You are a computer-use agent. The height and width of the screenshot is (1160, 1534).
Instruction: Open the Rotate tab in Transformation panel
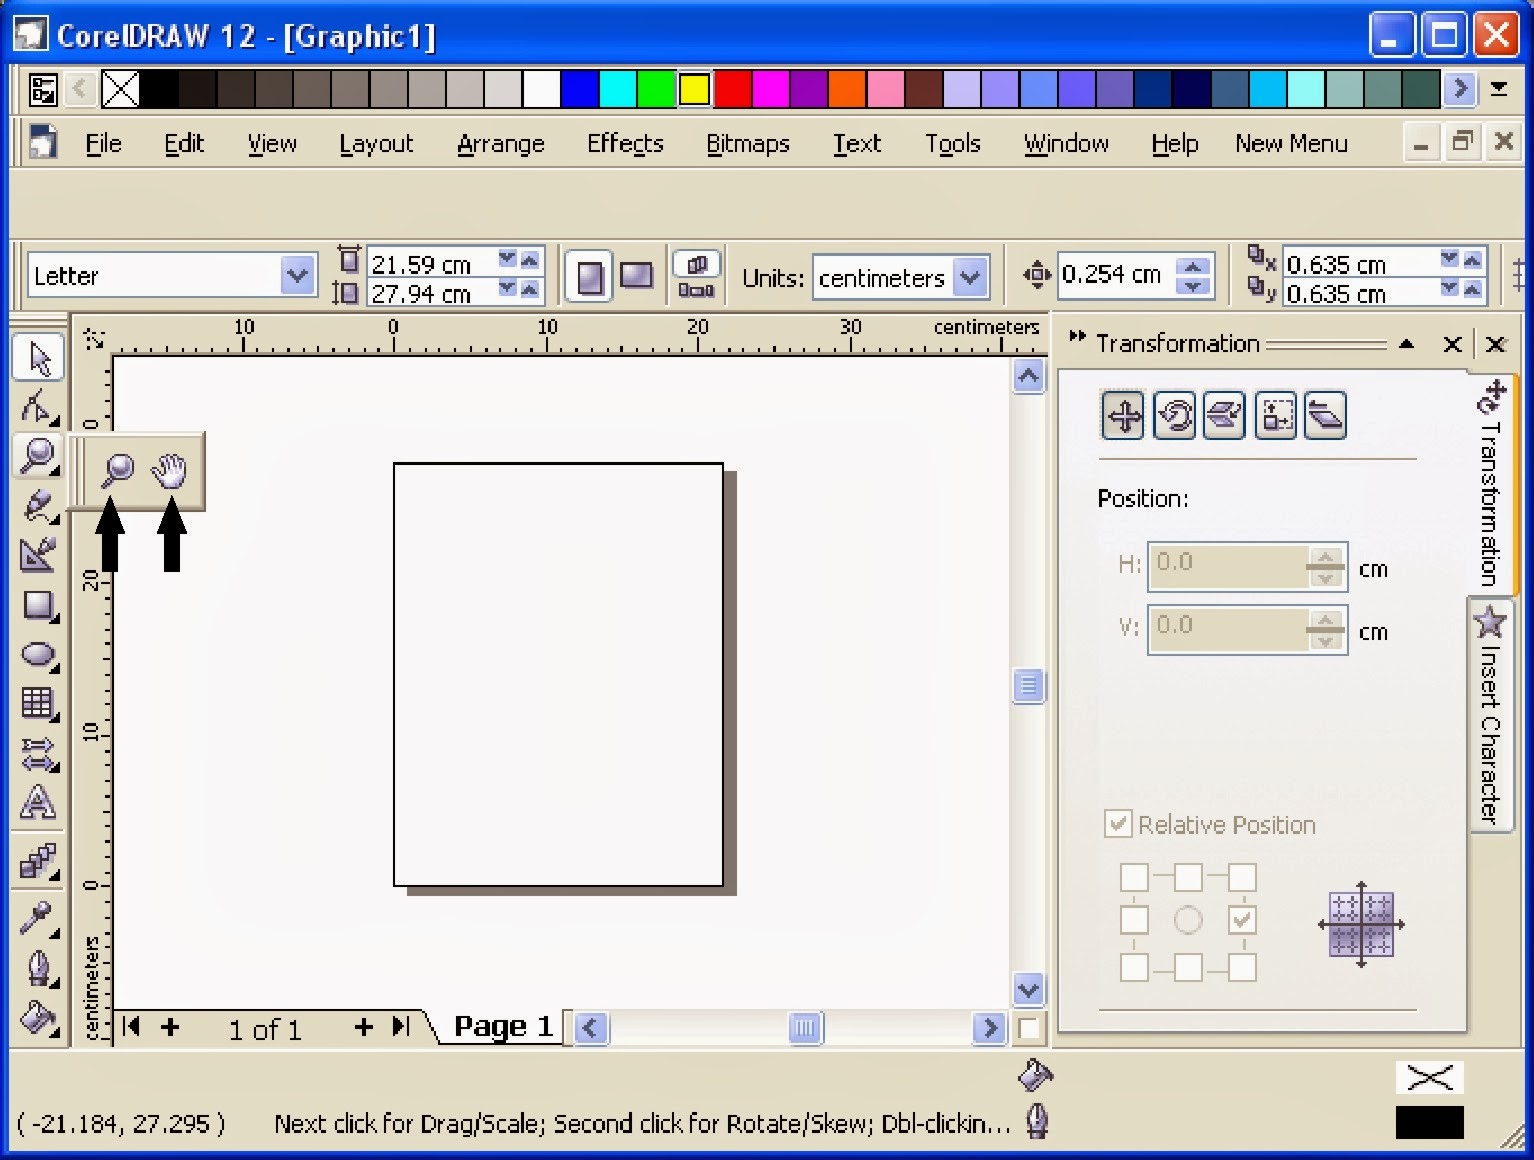pyautogui.click(x=1174, y=414)
